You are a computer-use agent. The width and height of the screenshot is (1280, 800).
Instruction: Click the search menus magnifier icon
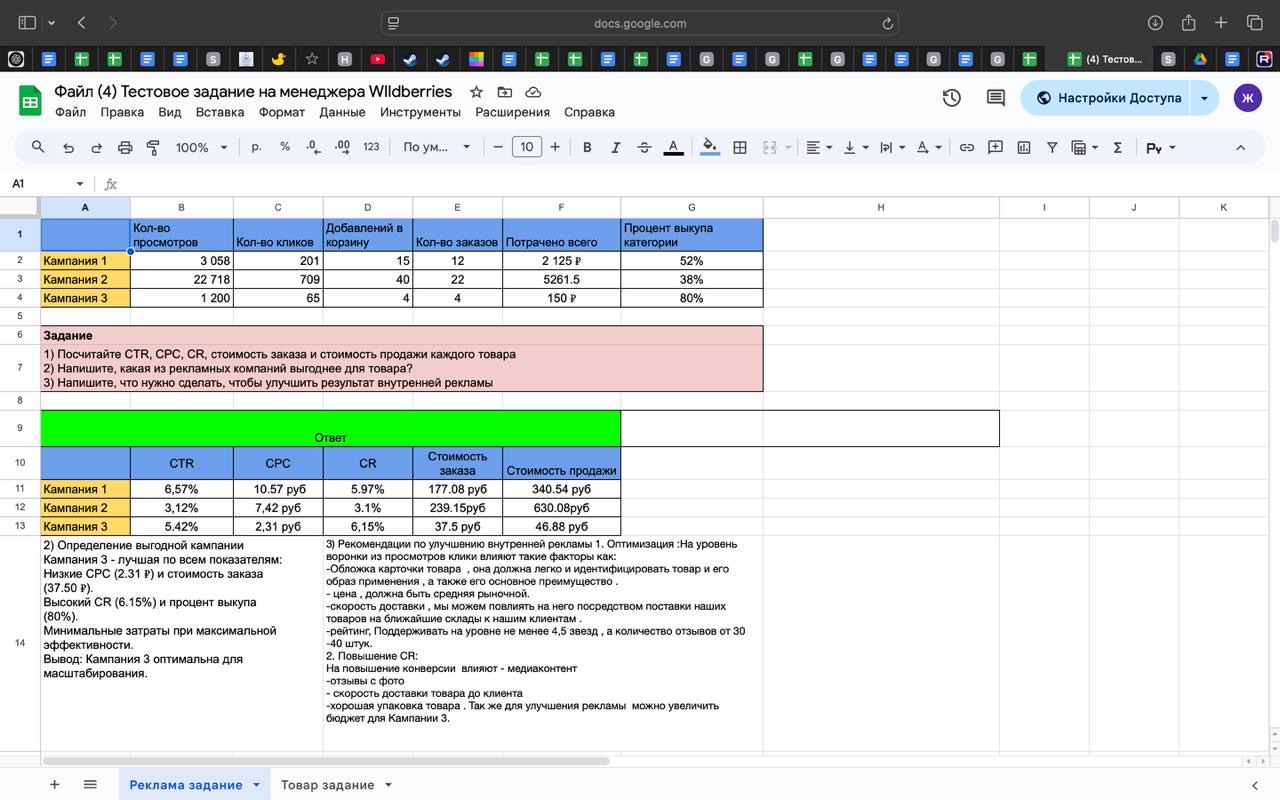[38, 147]
